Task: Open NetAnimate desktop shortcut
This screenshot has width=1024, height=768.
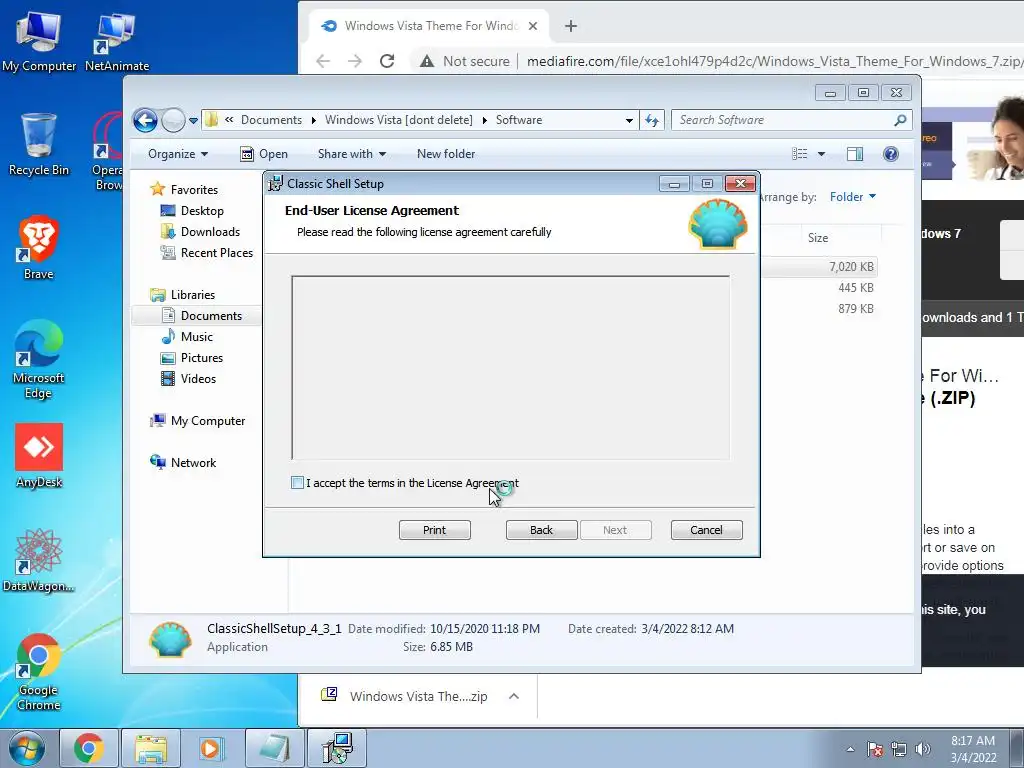Action: tap(117, 42)
